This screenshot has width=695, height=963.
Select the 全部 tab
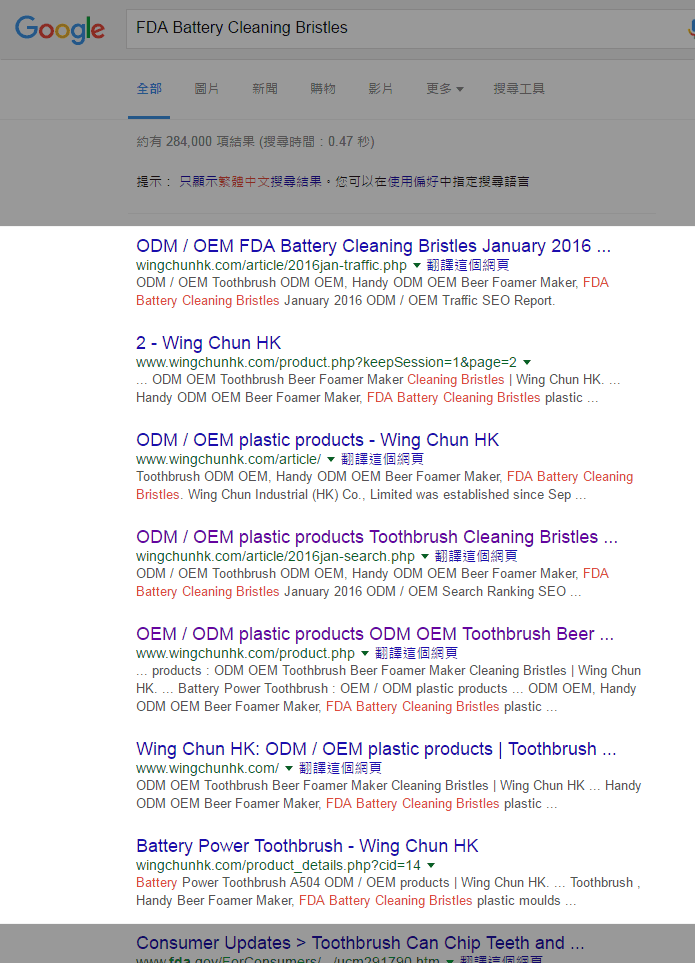(x=149, y=89)
